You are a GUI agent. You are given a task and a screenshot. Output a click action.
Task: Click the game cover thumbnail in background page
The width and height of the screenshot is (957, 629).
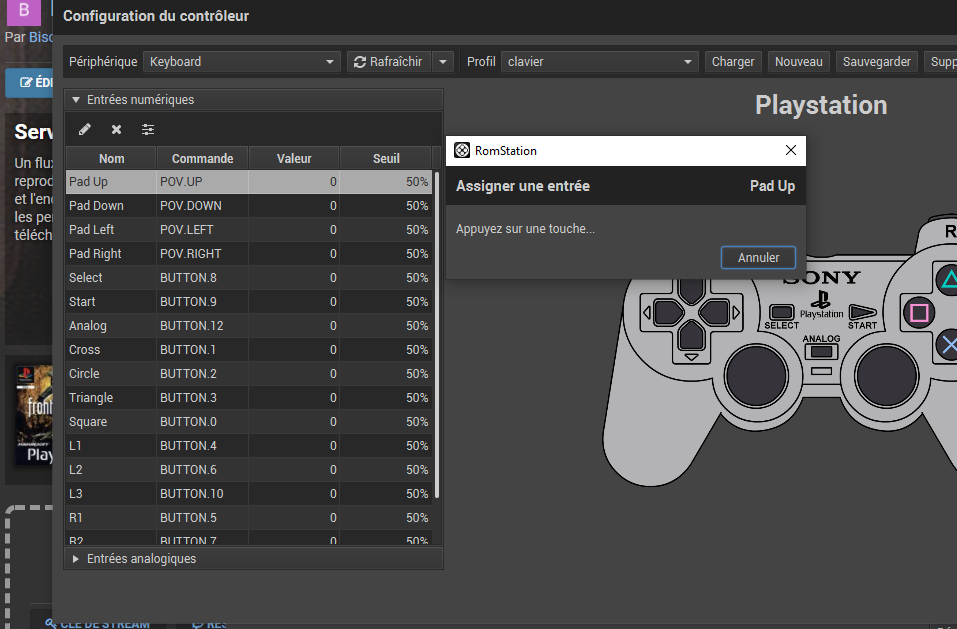pos(34,415)
